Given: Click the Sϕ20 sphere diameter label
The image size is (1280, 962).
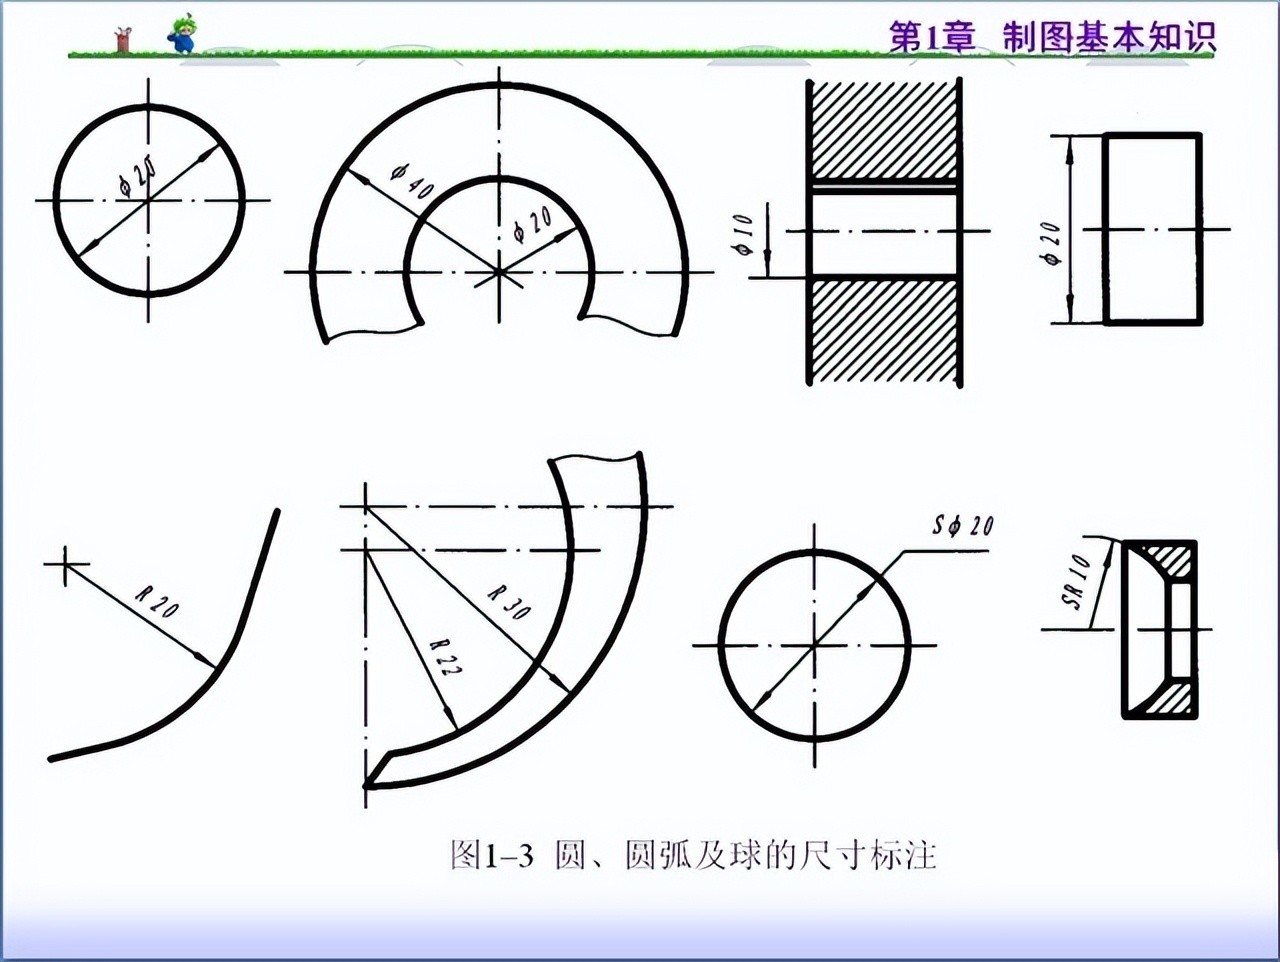Looking at the screenshot, I should point(963,525).
